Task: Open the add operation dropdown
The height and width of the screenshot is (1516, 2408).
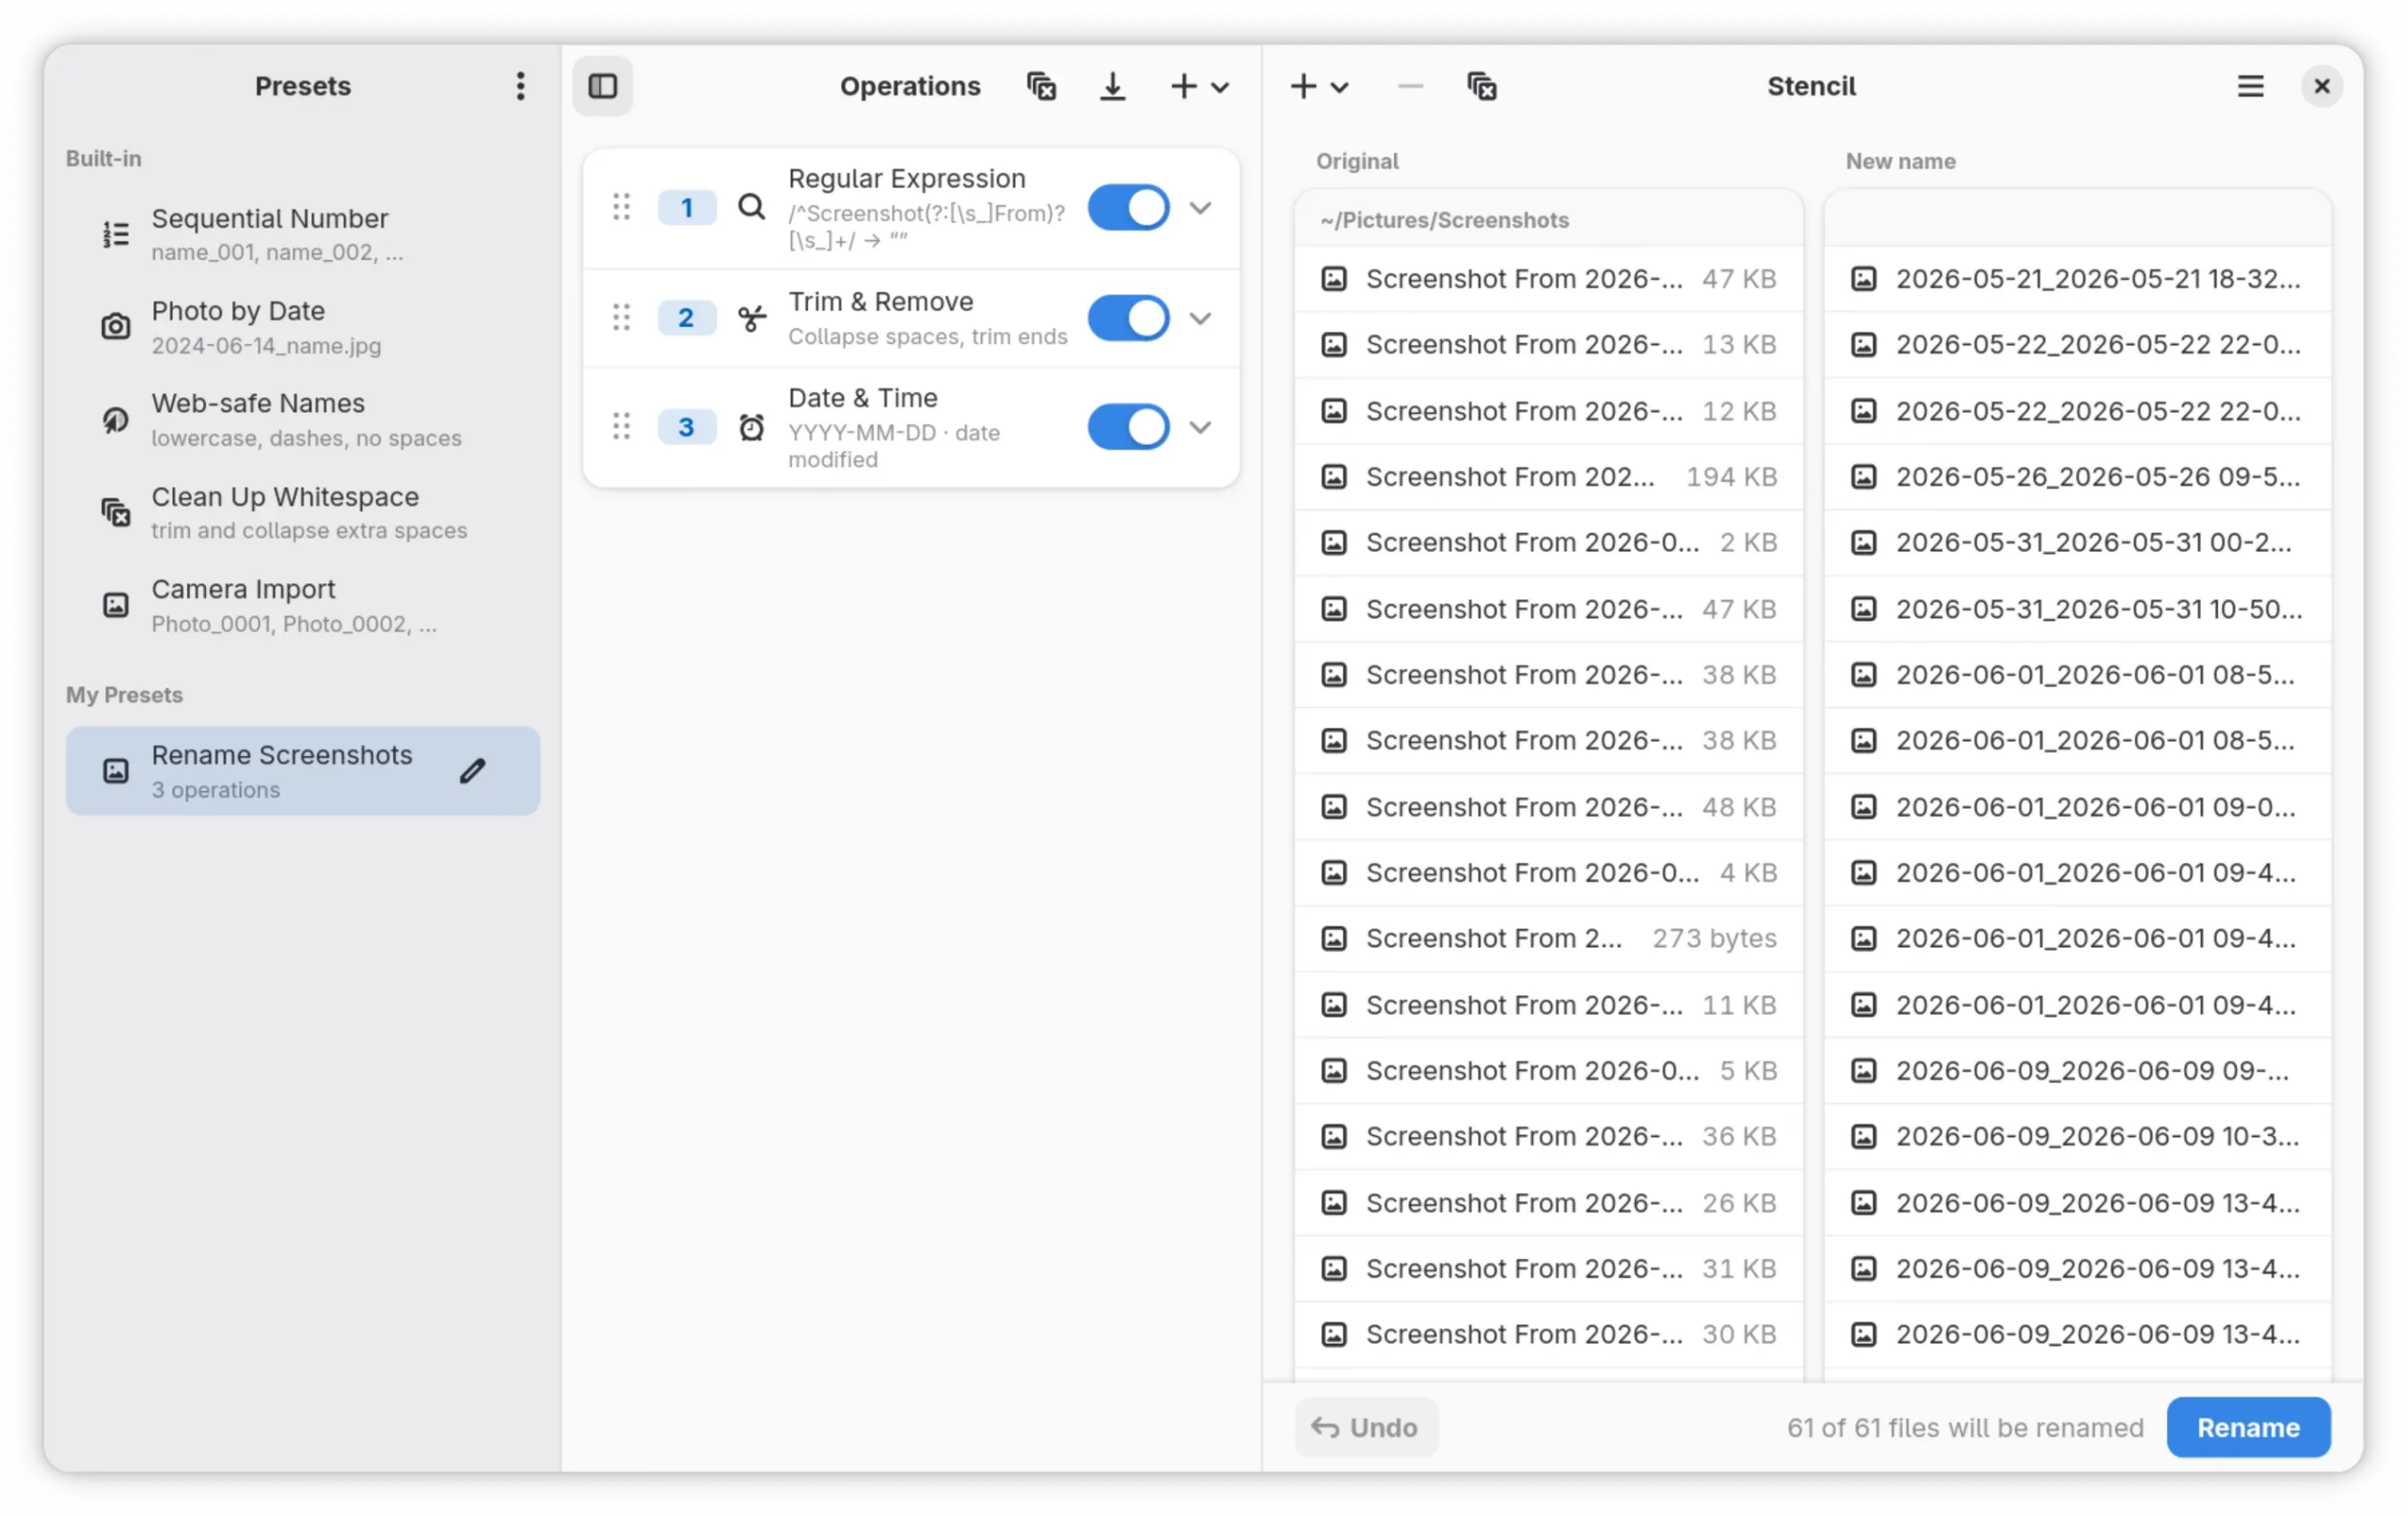Action: click(1199, 86)
